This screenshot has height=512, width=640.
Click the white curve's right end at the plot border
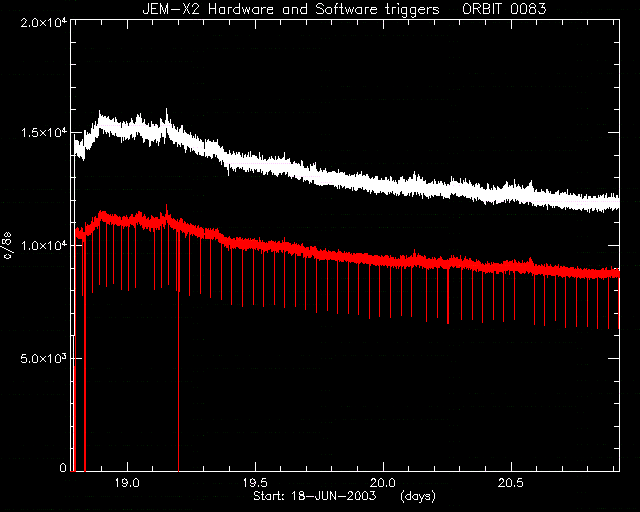618,203
